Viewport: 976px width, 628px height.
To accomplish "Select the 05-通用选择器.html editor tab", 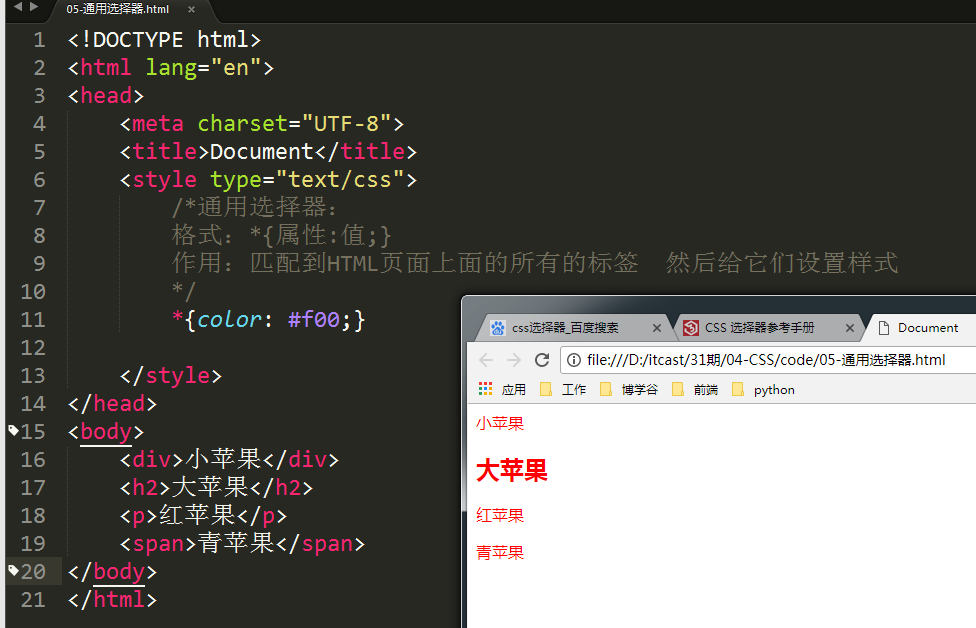I will tap(118, 9).
